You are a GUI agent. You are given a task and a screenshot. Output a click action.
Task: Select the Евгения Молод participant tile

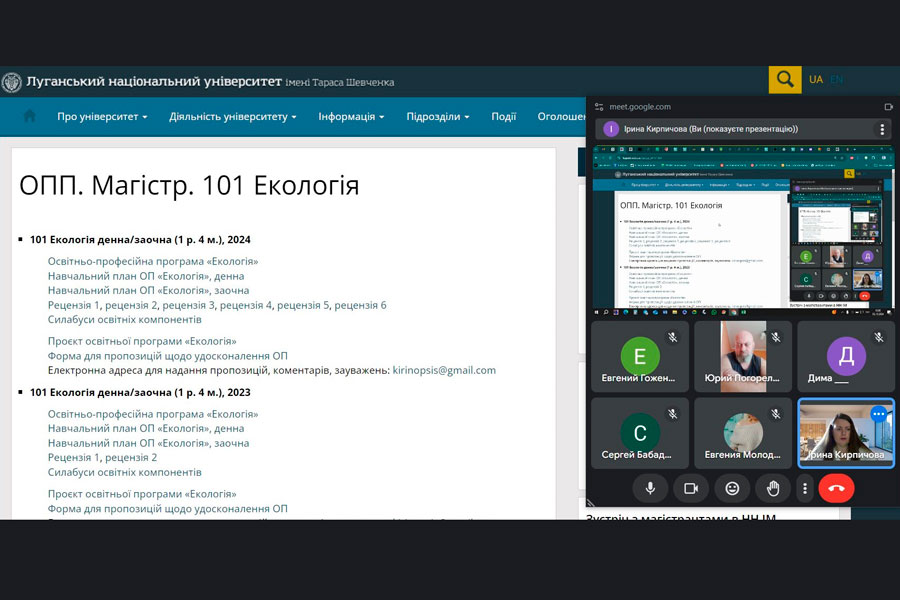click(x=743, y=433)
